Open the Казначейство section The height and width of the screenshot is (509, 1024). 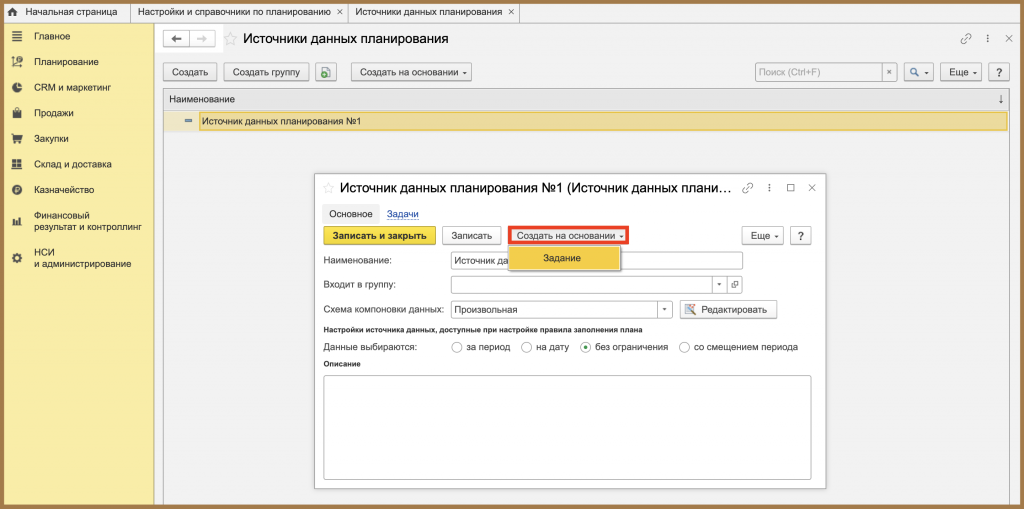64,190
